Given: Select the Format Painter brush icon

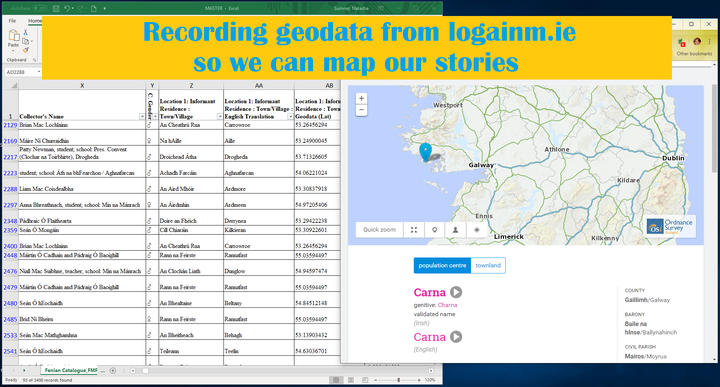Looking at the screenshot, I should coord(26,49).
